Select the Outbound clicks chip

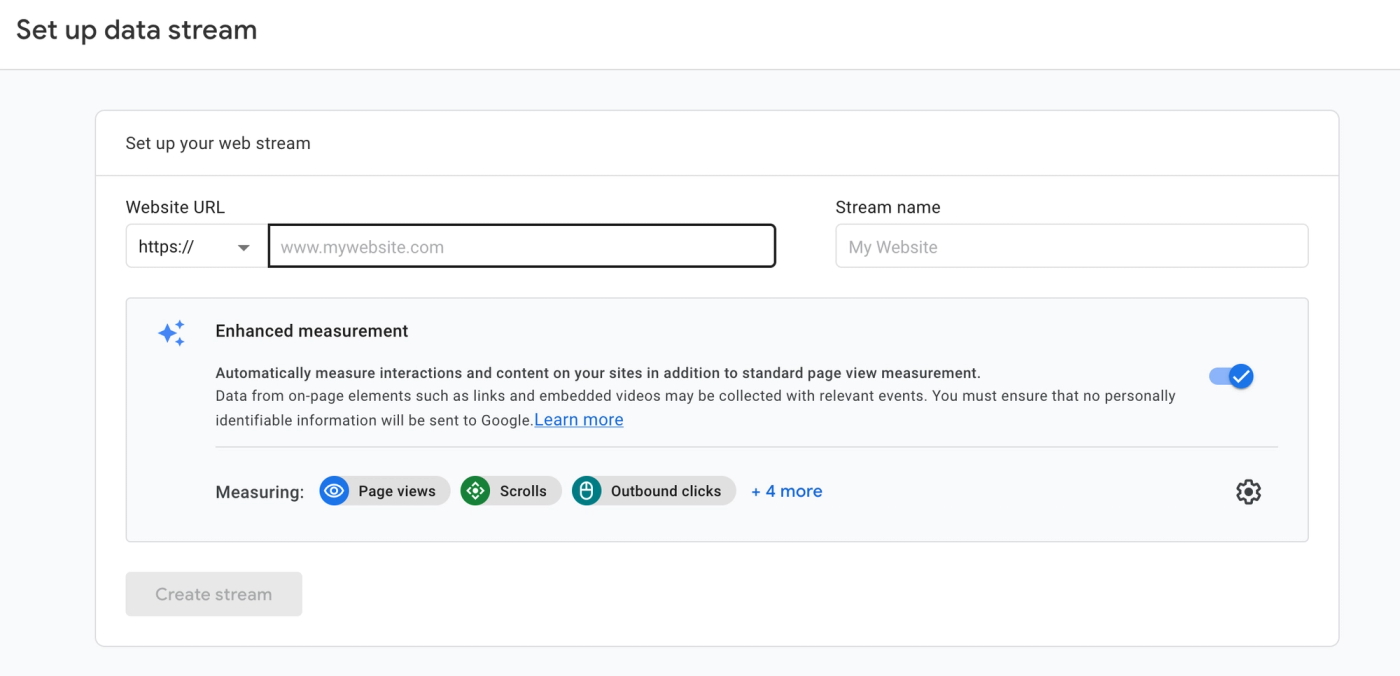[653, 490]
